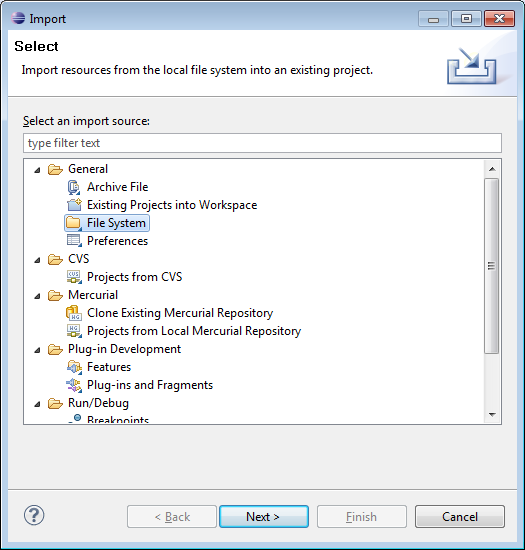
Task: Click the Clone Existing Mercurial Repository icon
Action: point(74,313)
